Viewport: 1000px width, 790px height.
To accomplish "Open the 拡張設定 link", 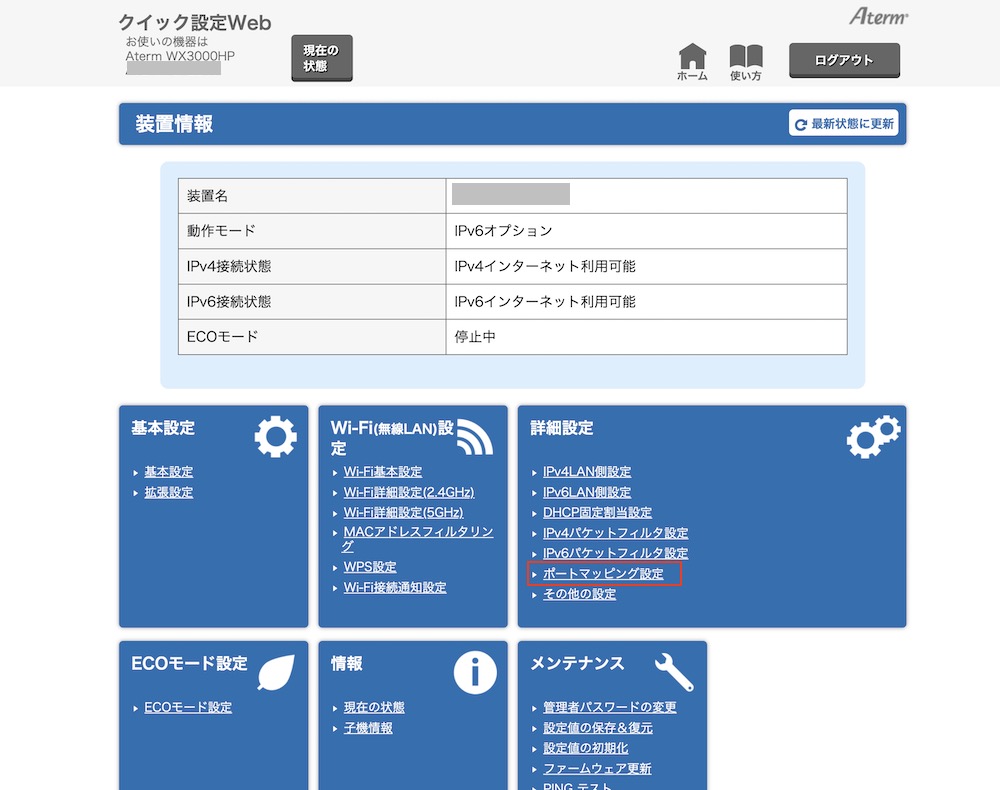I will (168, 492).
